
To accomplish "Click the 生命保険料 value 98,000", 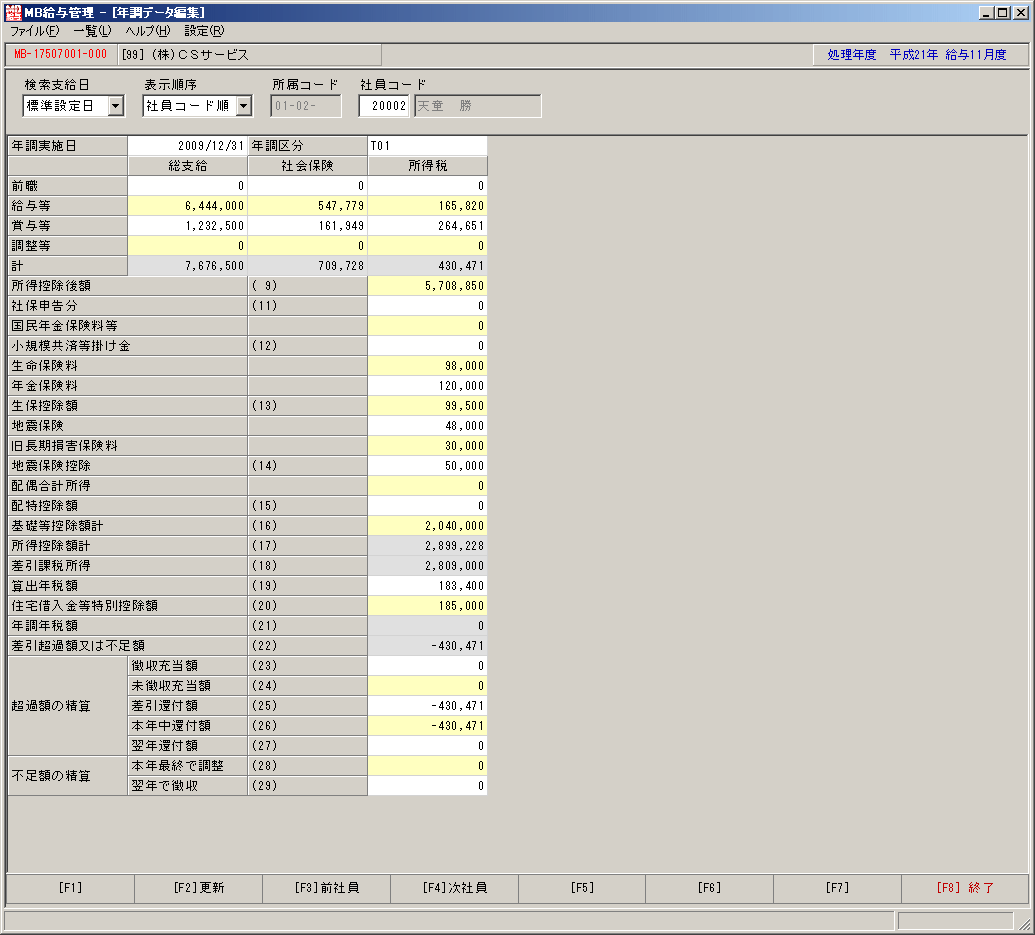I will 427,366.
